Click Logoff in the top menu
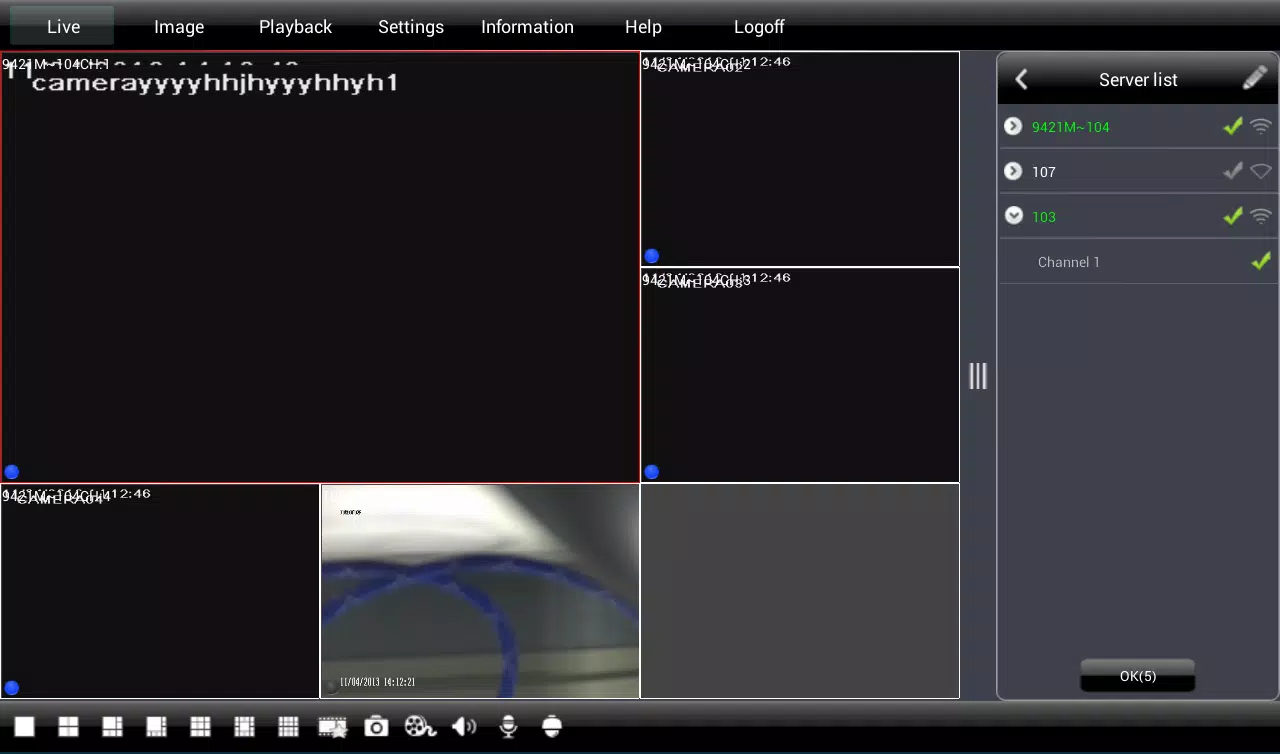The height and width of the screenshot is (754, 1280). tap(759, 27)
